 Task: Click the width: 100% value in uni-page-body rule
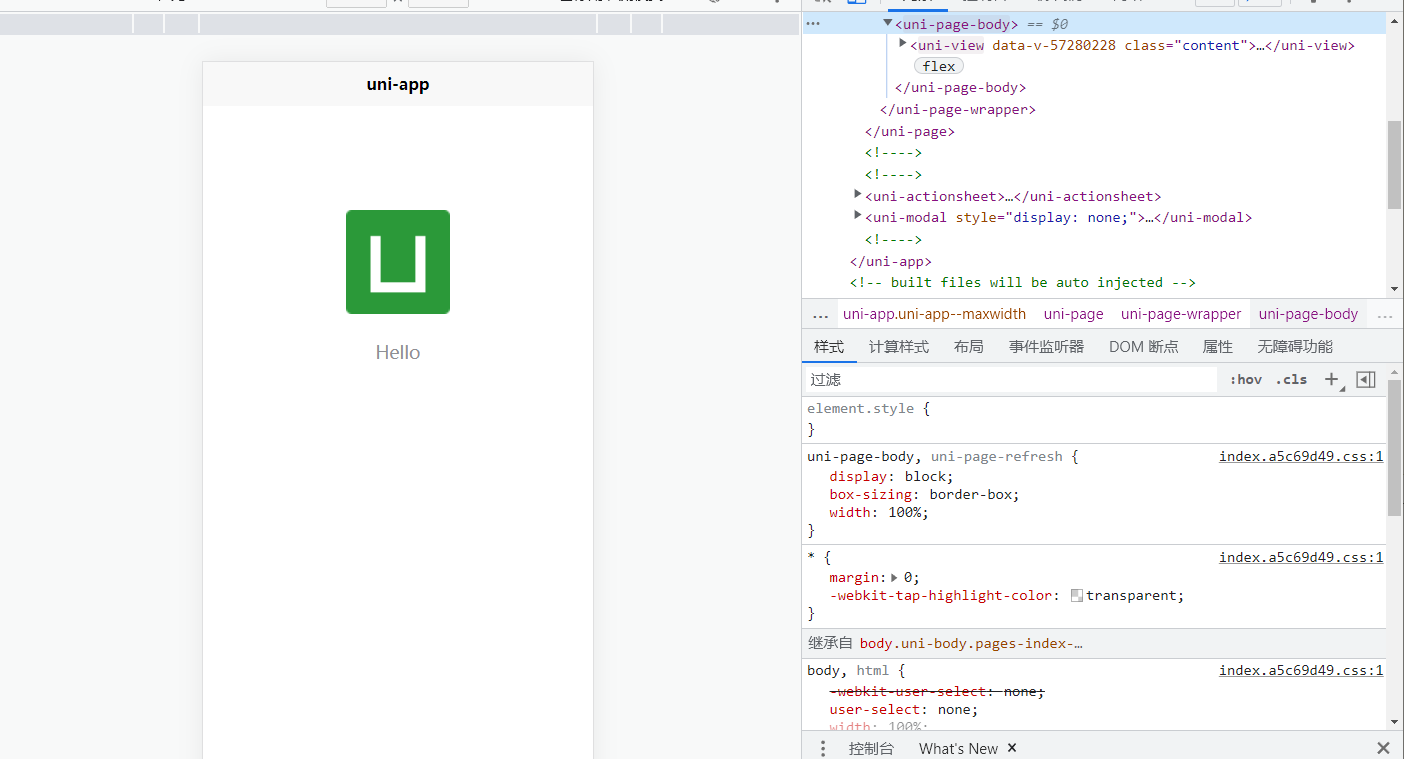[906, 513]
